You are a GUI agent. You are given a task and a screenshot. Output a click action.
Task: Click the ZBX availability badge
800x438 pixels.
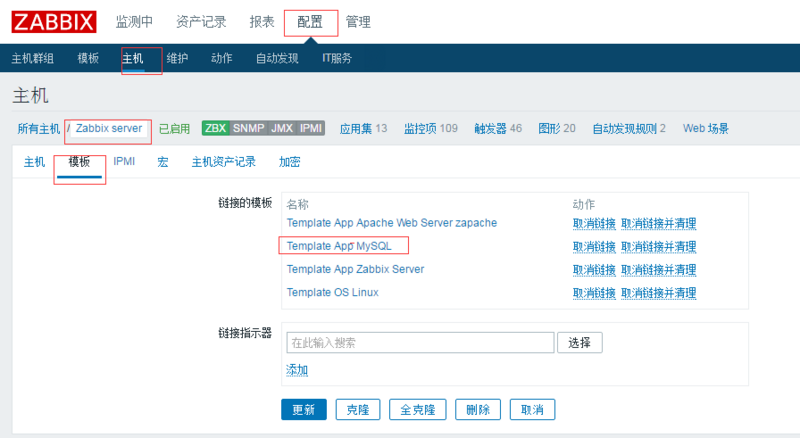(216, 128)
